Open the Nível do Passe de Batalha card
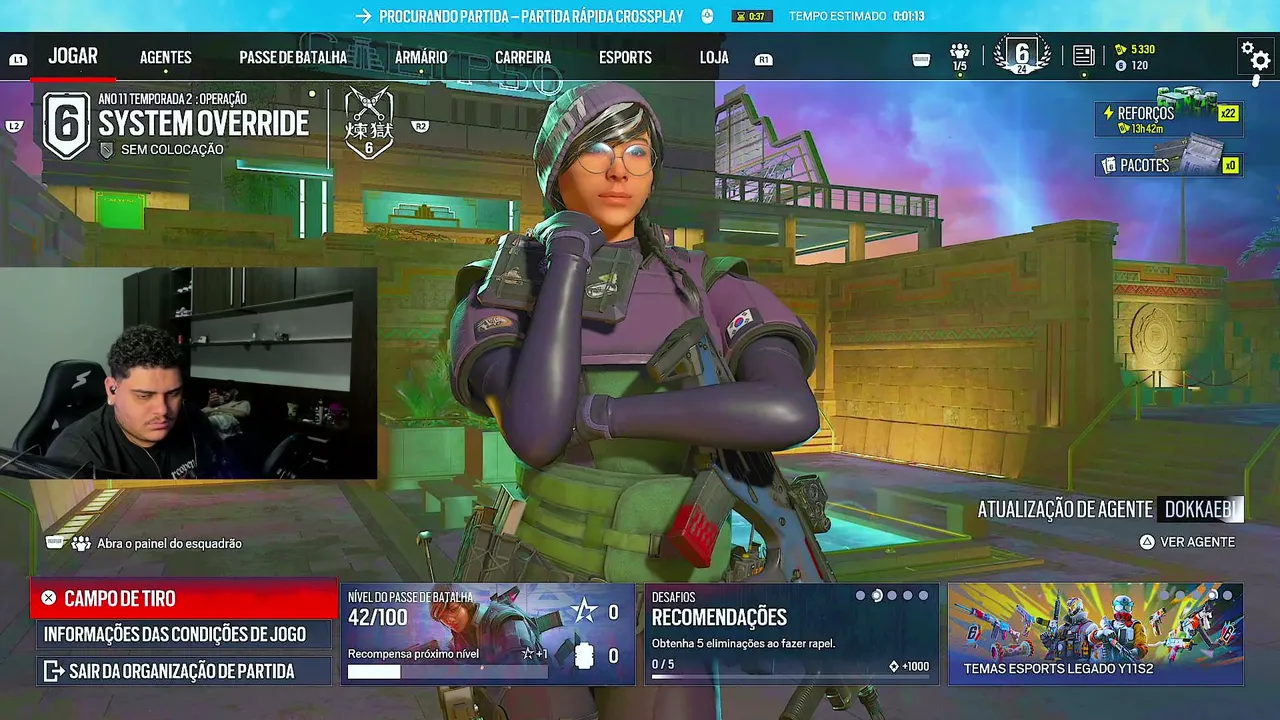Viewport: 1280px width, 720px height. point(488,634)
